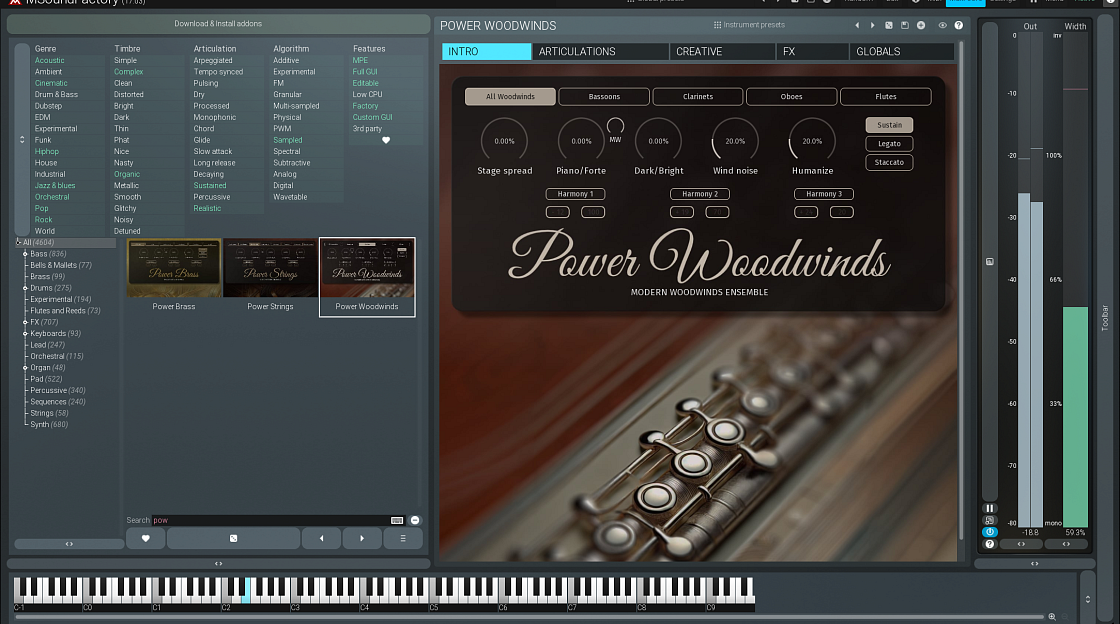Switch to the CREATIVE tab
The height and width of the screenshot is (624, 1120).
click(722, 51)
